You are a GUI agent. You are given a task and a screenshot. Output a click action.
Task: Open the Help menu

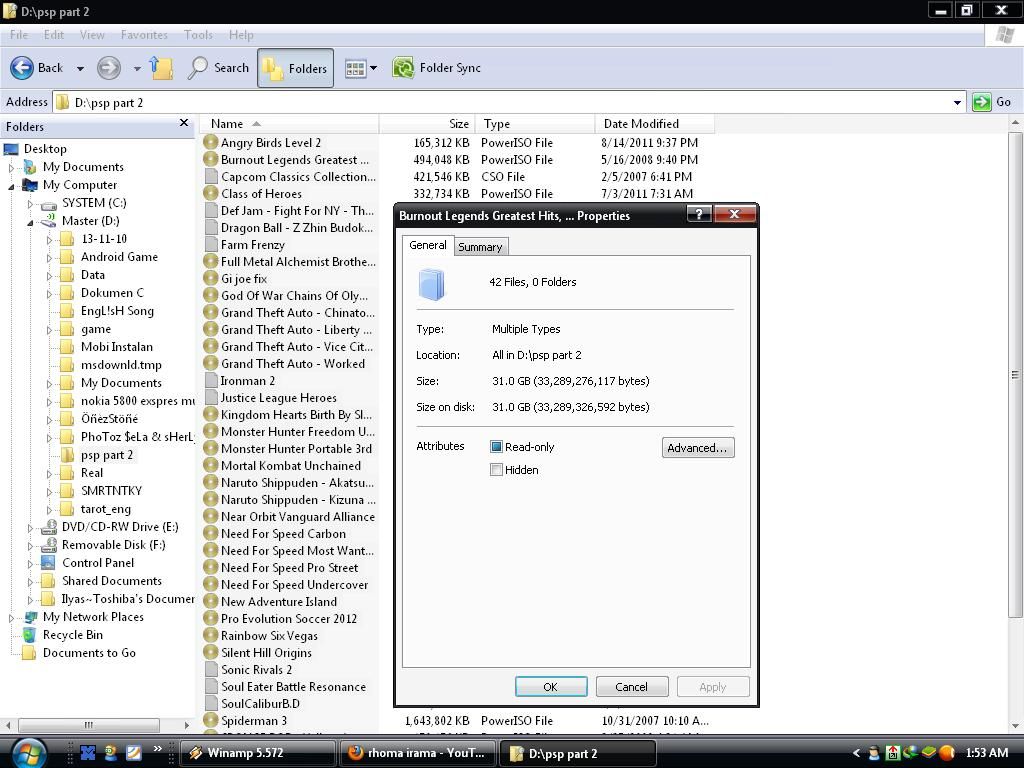241,35
